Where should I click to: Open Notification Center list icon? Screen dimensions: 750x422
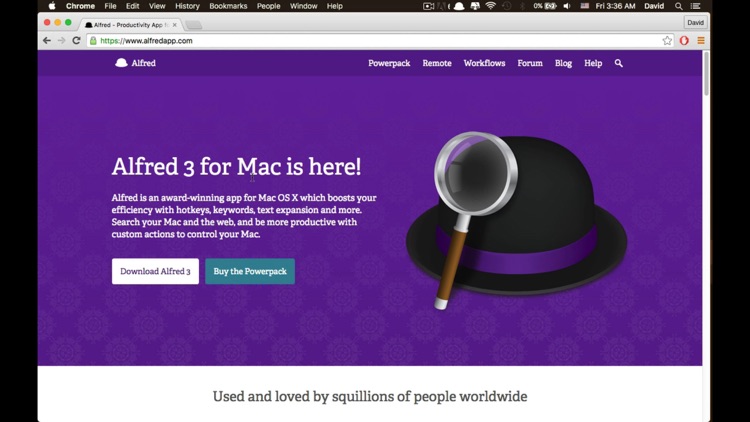pos(695,6)
